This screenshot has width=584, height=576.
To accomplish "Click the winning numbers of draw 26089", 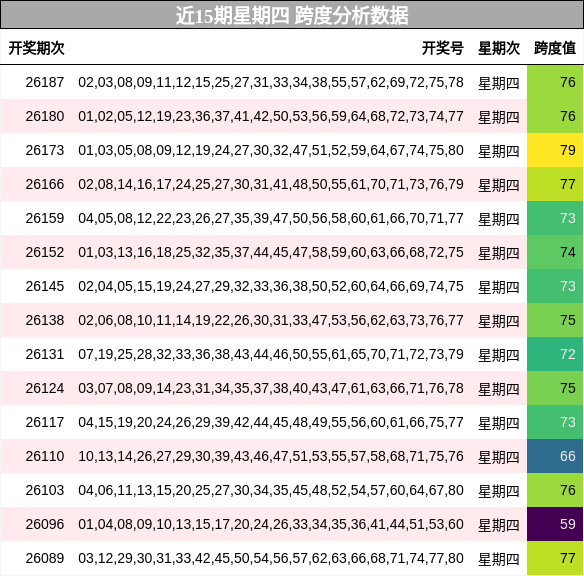I will (271, 558).
